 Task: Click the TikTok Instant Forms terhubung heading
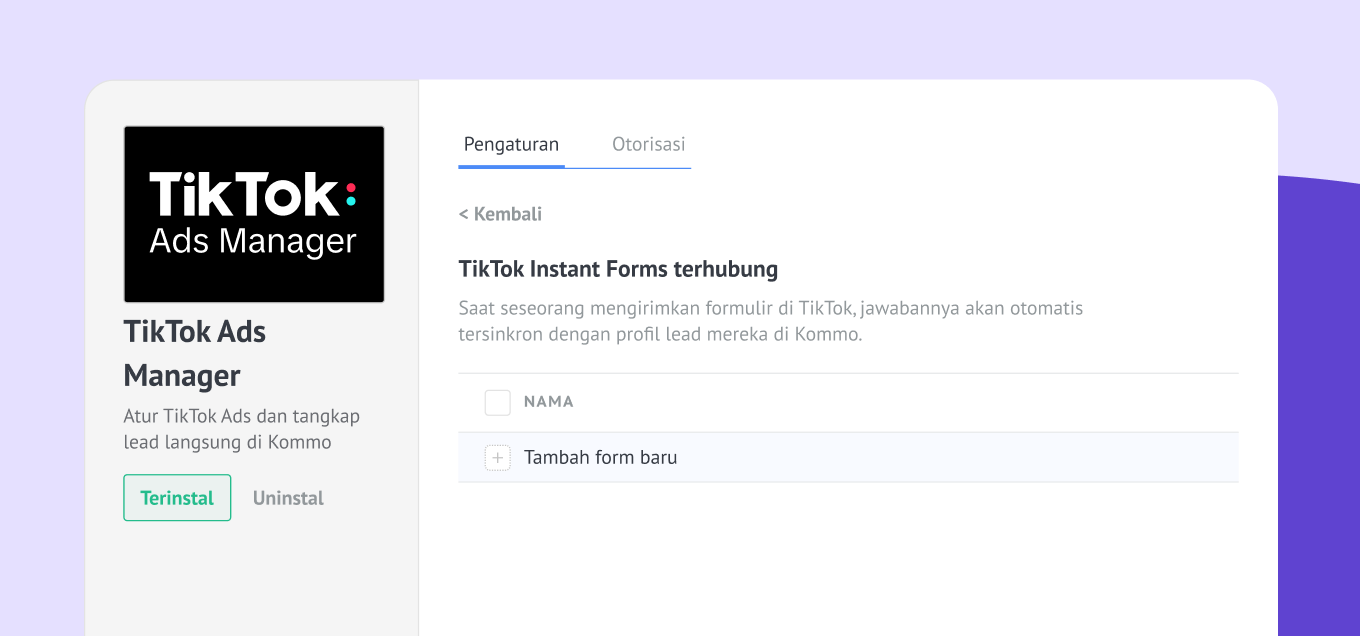pos(618,269)
